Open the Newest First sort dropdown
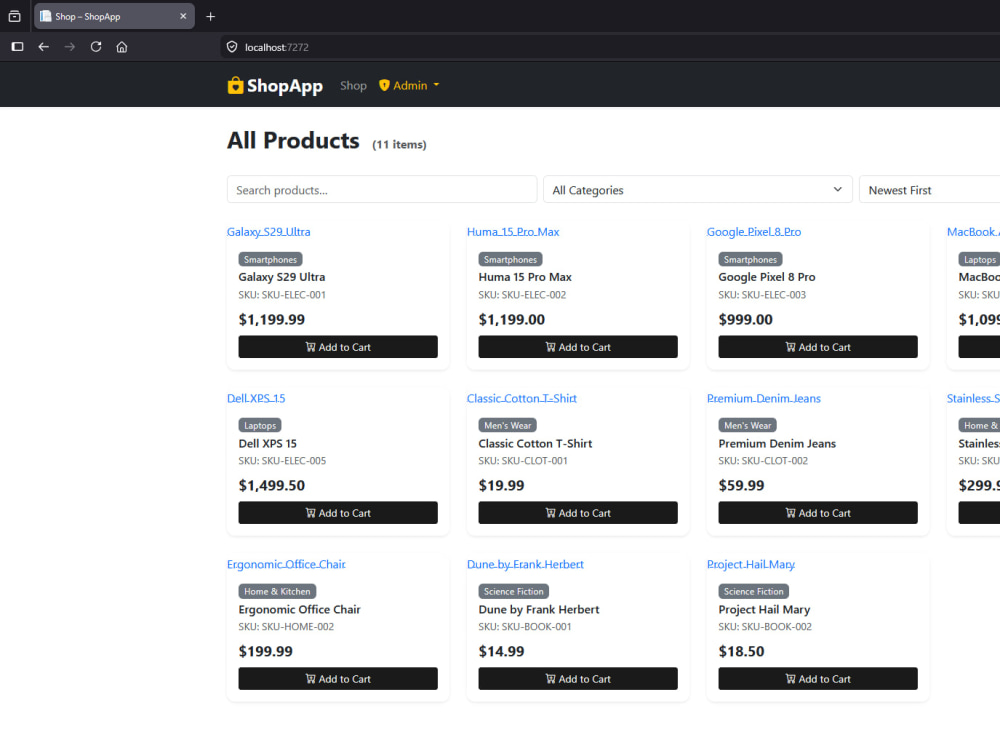The image size is (1000, 751). click(929, 190)
